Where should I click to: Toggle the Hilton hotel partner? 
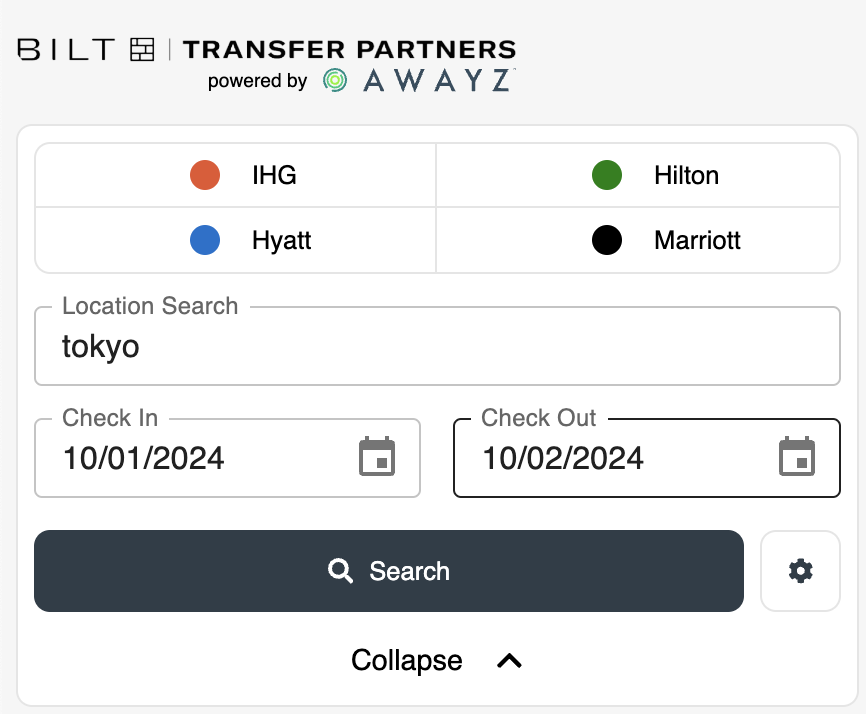tap(637, 175)
